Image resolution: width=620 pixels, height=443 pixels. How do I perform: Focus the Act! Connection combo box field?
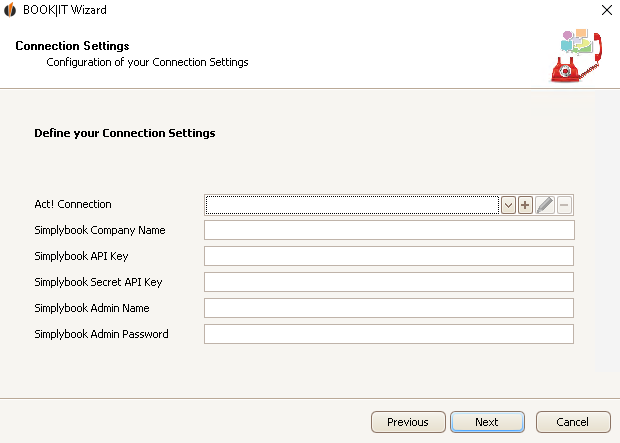[x=352, y=205]
